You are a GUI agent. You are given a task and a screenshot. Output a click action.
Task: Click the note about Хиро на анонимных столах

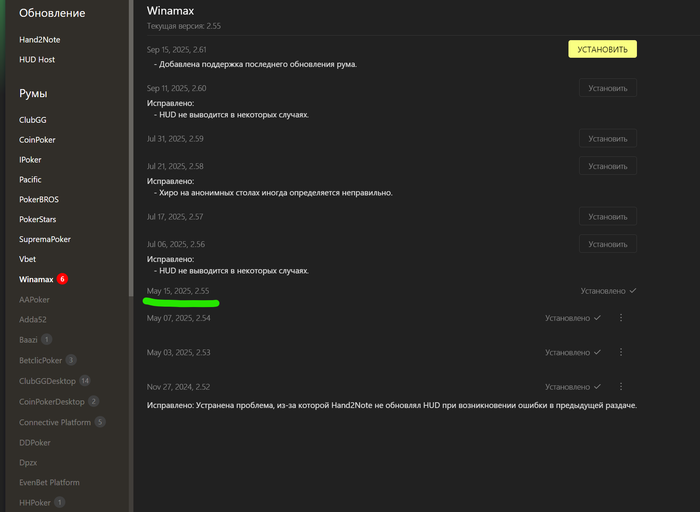coord(273,193)
